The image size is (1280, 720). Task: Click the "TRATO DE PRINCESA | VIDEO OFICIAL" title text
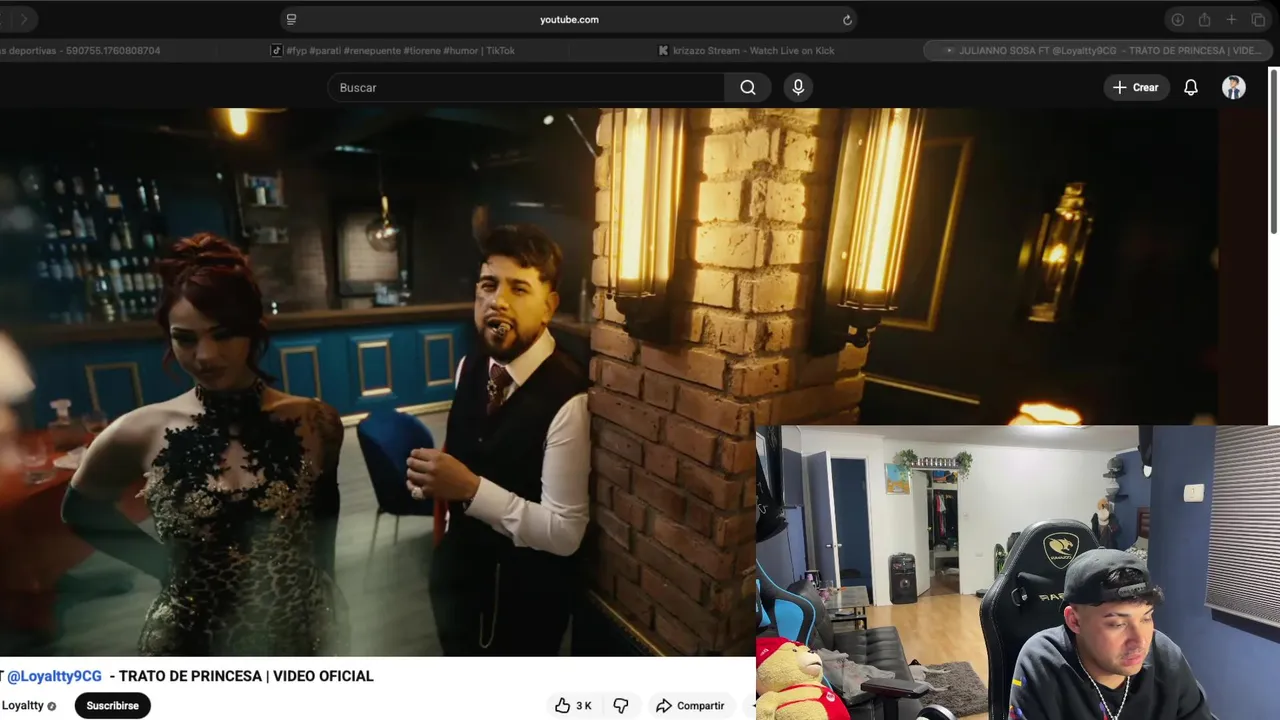(246, 676)
